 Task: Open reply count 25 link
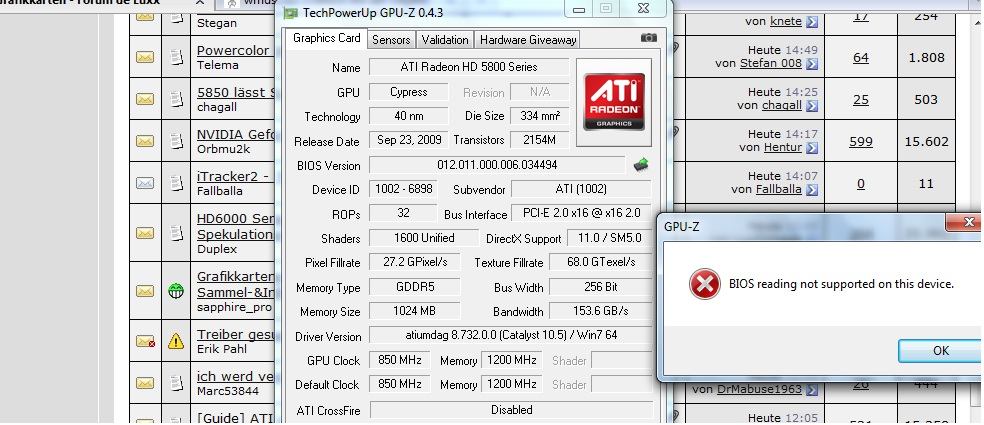coord(860,100)
